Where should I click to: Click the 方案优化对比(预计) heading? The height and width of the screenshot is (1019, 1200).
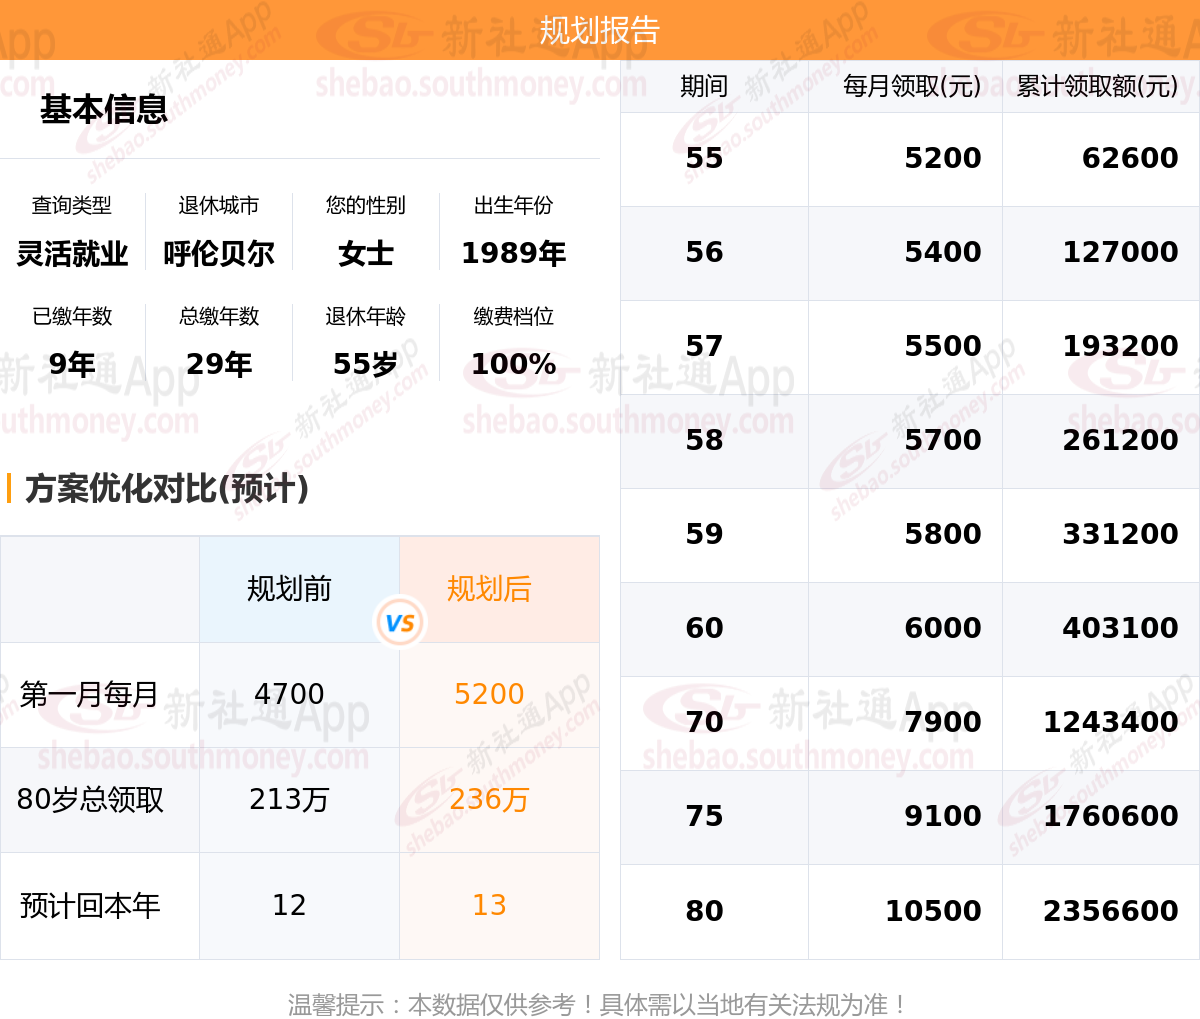tap(167, 488)
